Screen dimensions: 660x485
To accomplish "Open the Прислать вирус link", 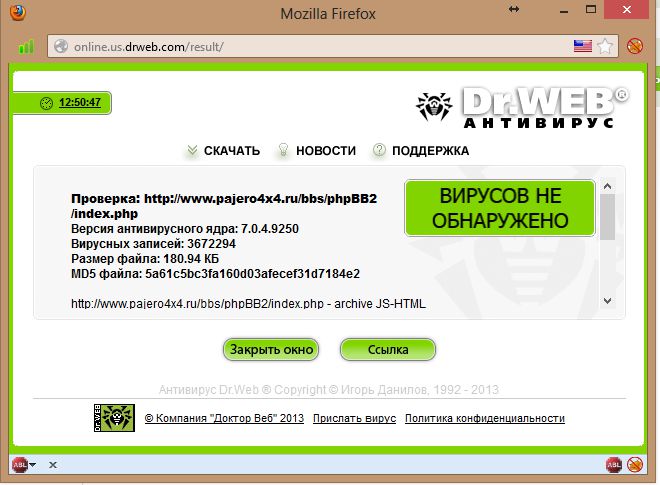I will click(354, 418).
